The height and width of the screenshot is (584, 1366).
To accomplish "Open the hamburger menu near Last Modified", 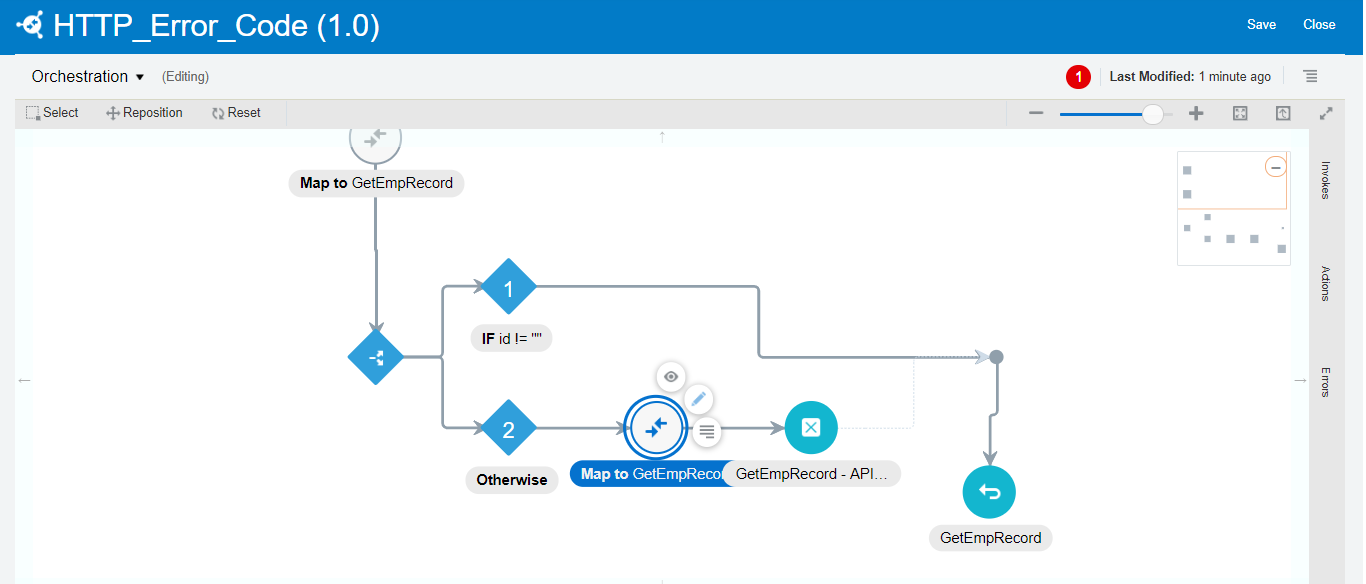I will point(1310,76).
